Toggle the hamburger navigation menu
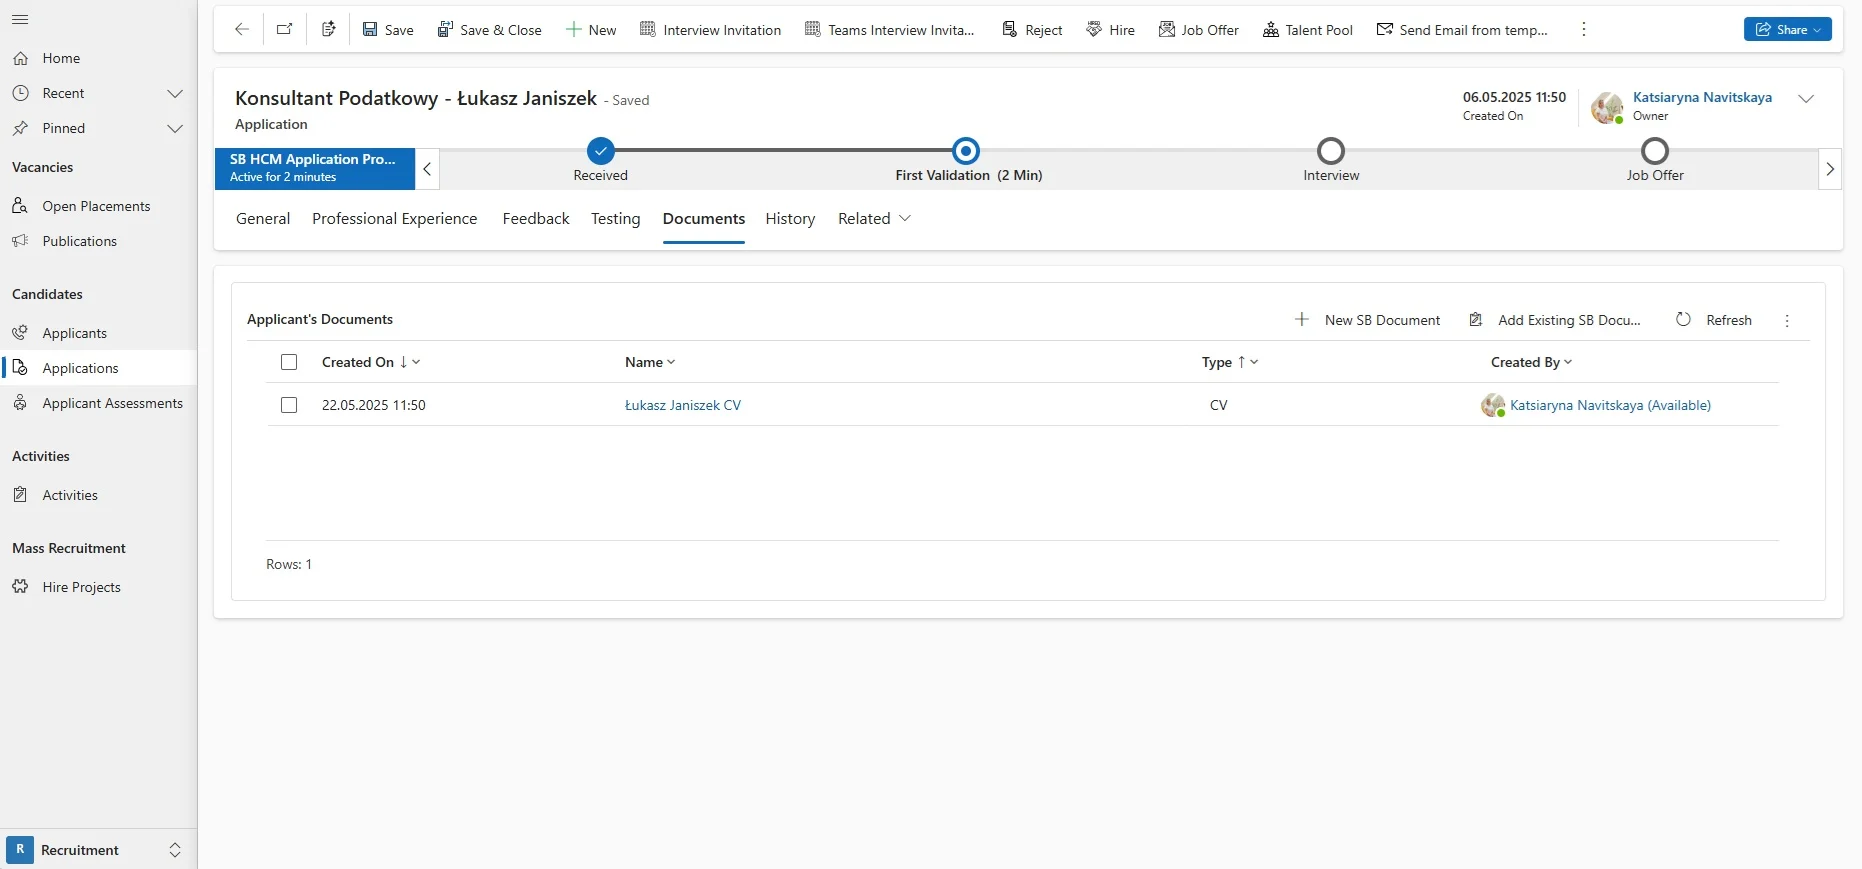Viewport: 1862px width, 869px height. (20, 20)
